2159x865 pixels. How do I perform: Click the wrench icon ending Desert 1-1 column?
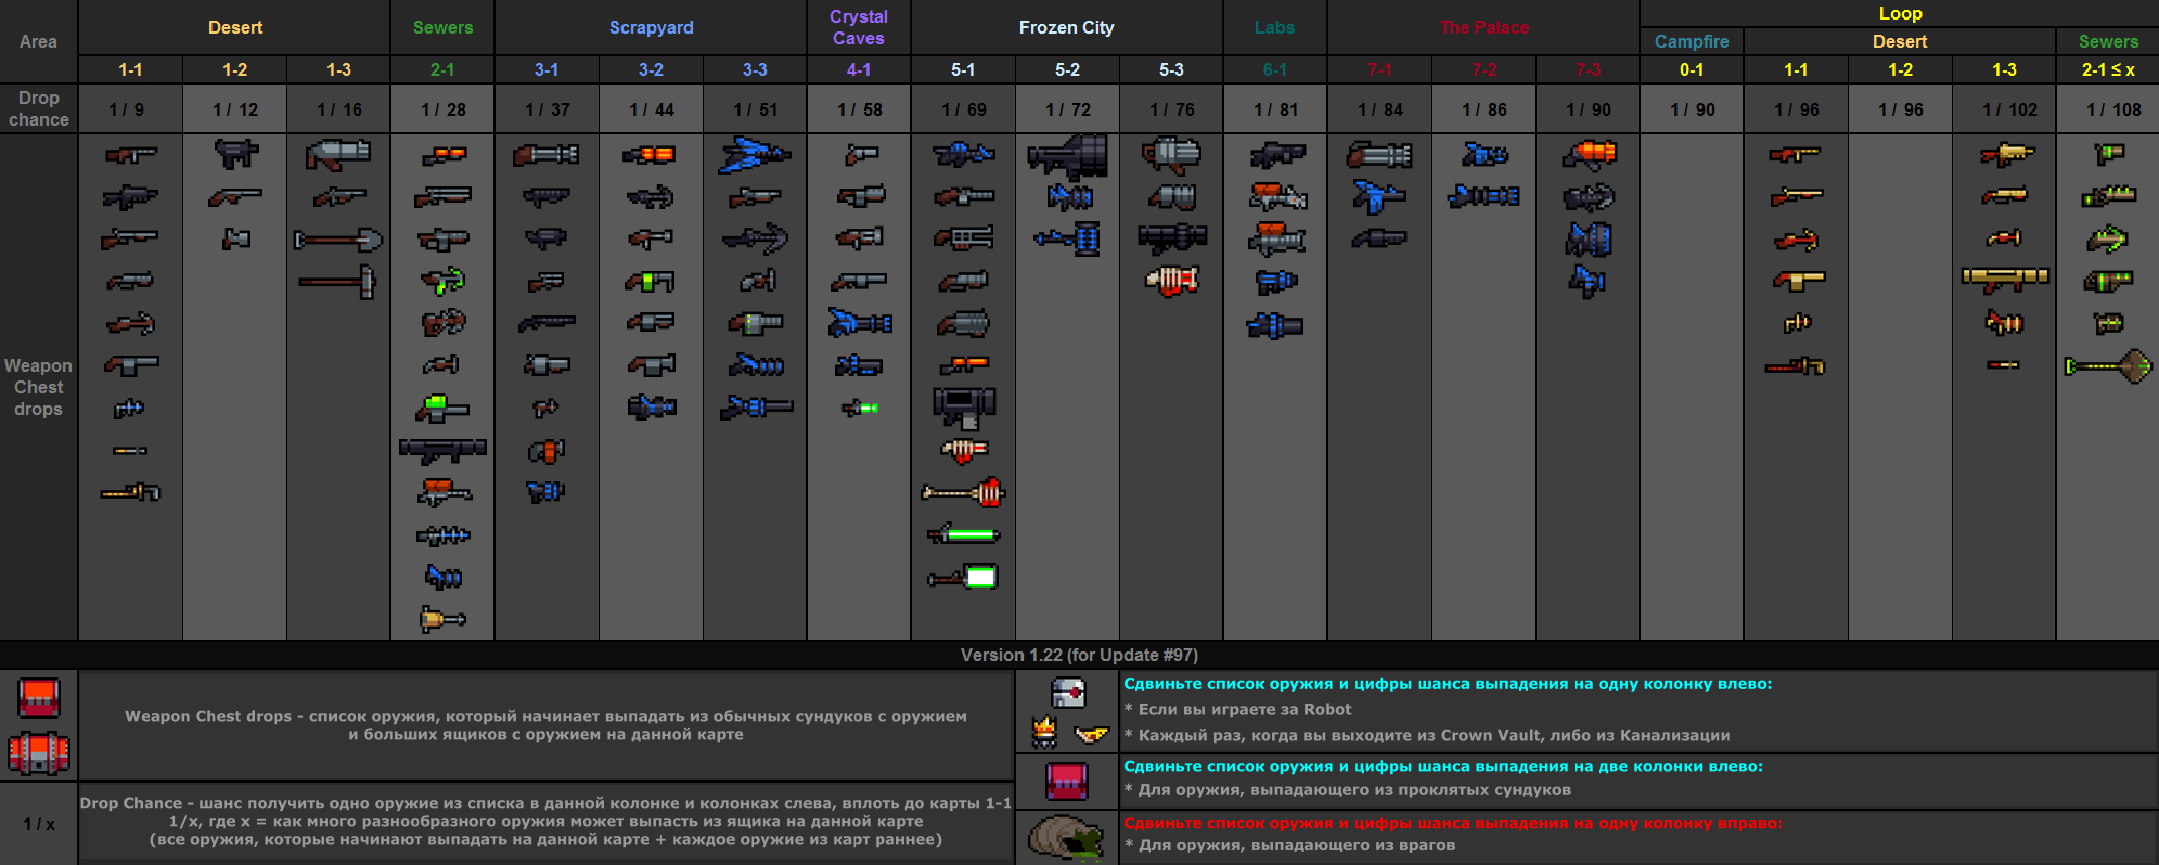tap(130, 492)
